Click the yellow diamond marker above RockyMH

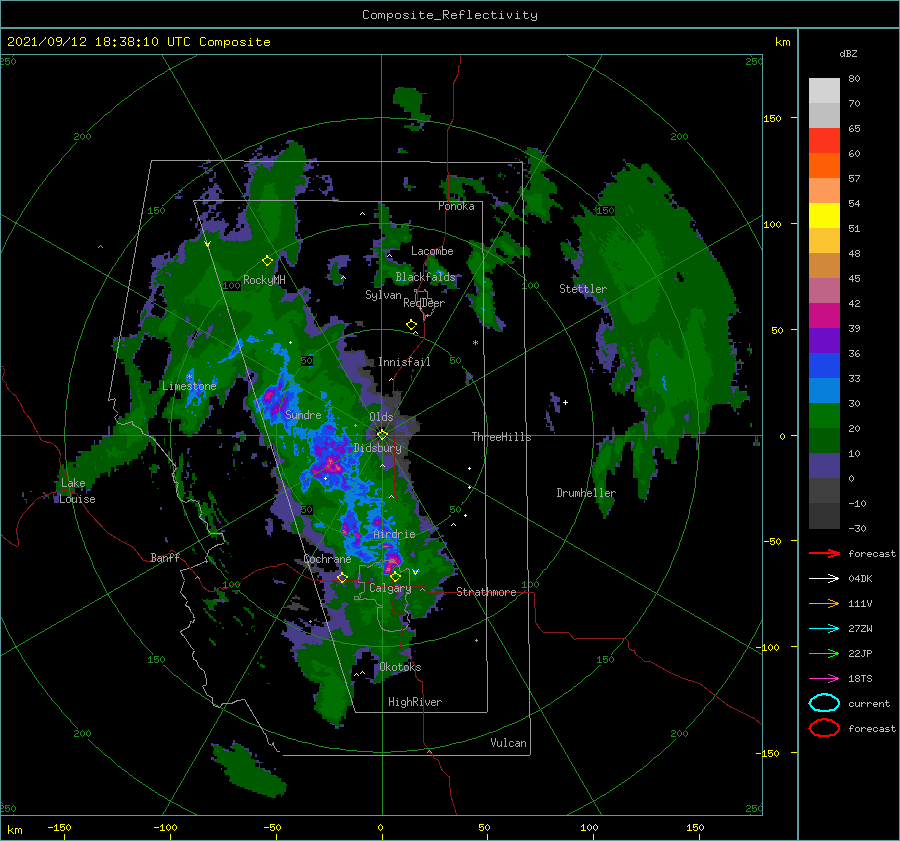click(x=267, y=261)
